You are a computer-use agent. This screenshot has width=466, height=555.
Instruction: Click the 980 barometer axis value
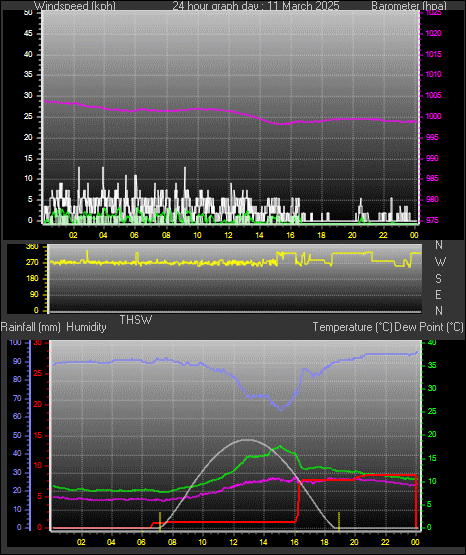[432, 199]
